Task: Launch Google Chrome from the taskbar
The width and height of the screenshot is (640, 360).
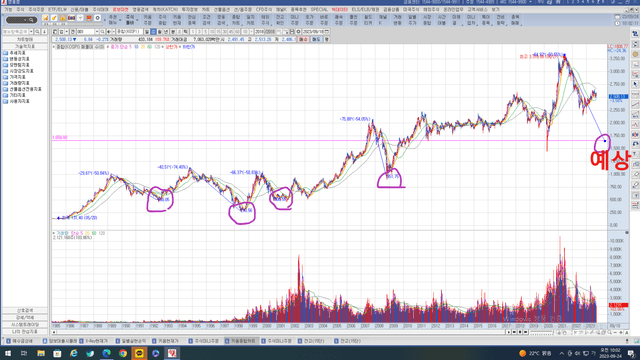Action: 123,353
